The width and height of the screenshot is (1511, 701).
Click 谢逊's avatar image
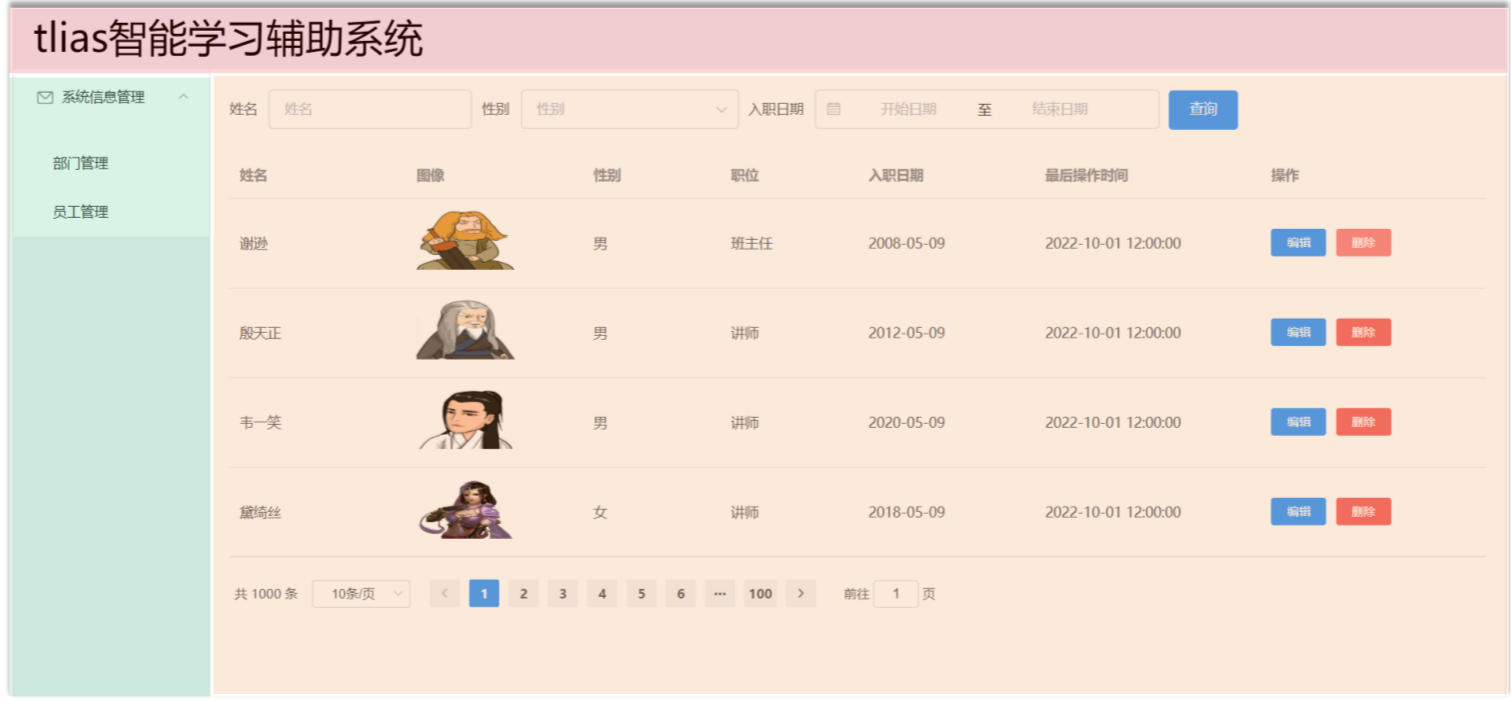465,242
